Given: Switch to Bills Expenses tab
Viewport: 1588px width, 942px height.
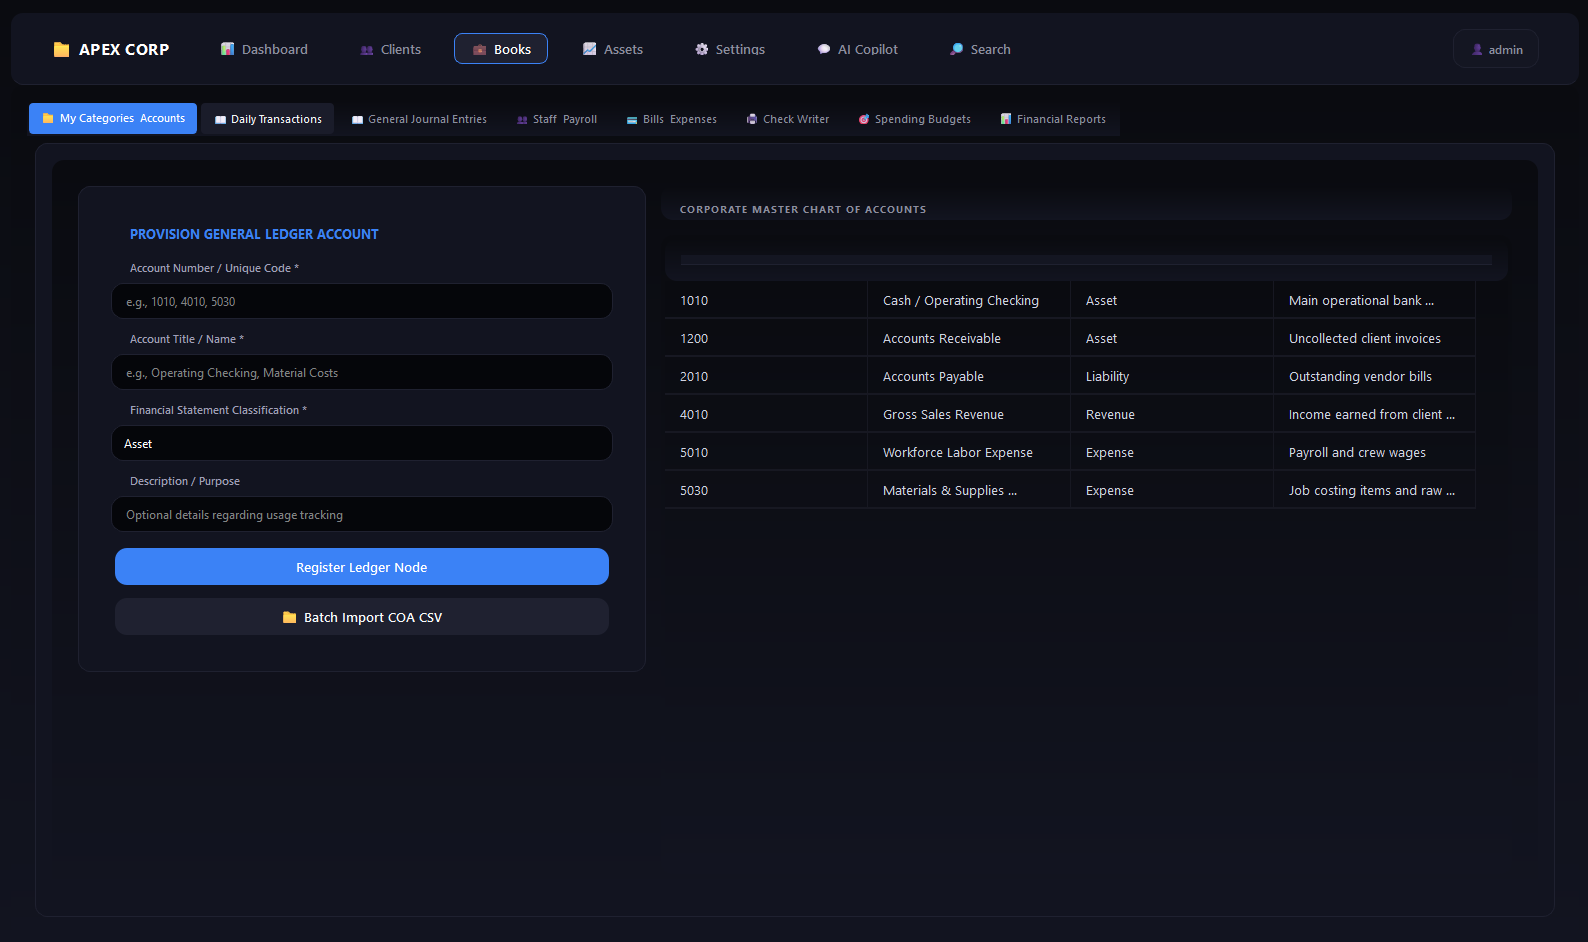Looking at the screenshot, I should (x=672, y=119).
